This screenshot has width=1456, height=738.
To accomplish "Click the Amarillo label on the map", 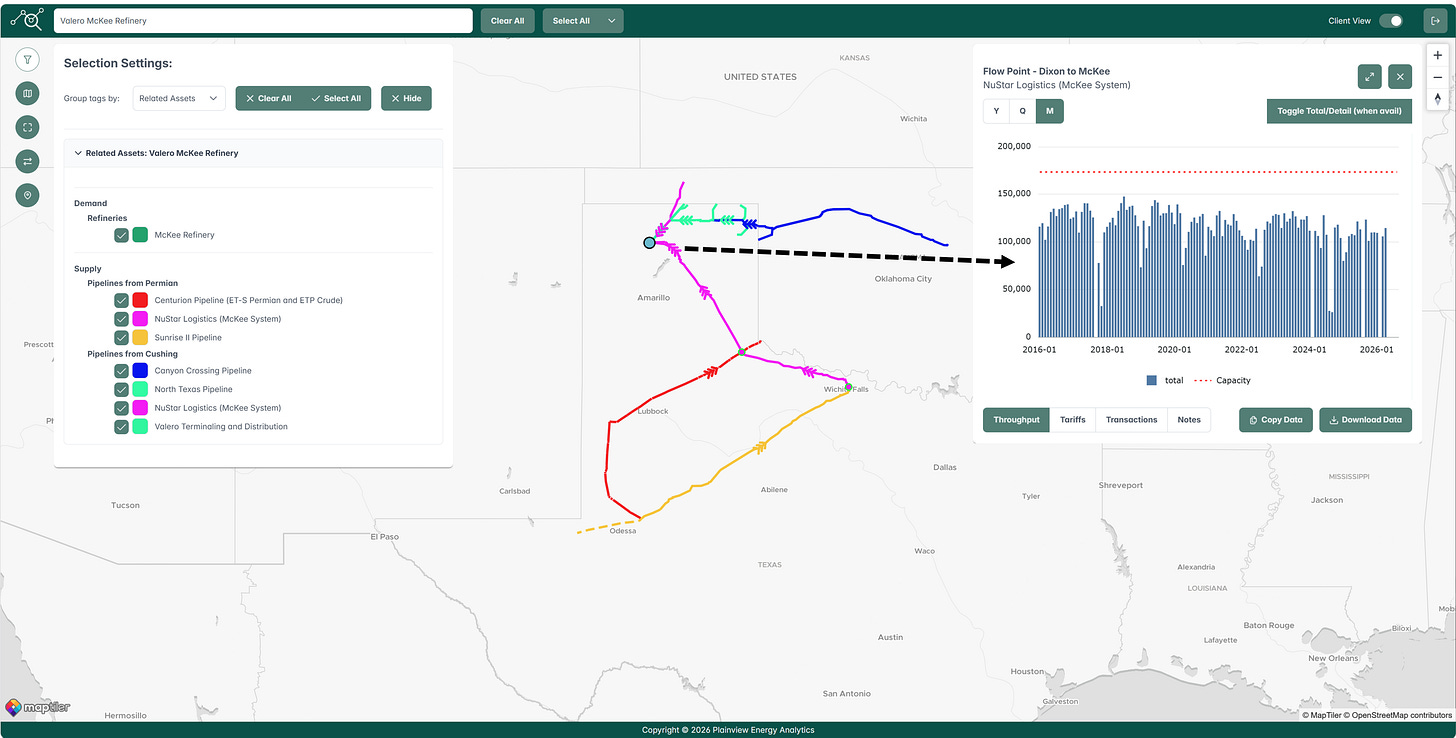I will pos(654,298).
